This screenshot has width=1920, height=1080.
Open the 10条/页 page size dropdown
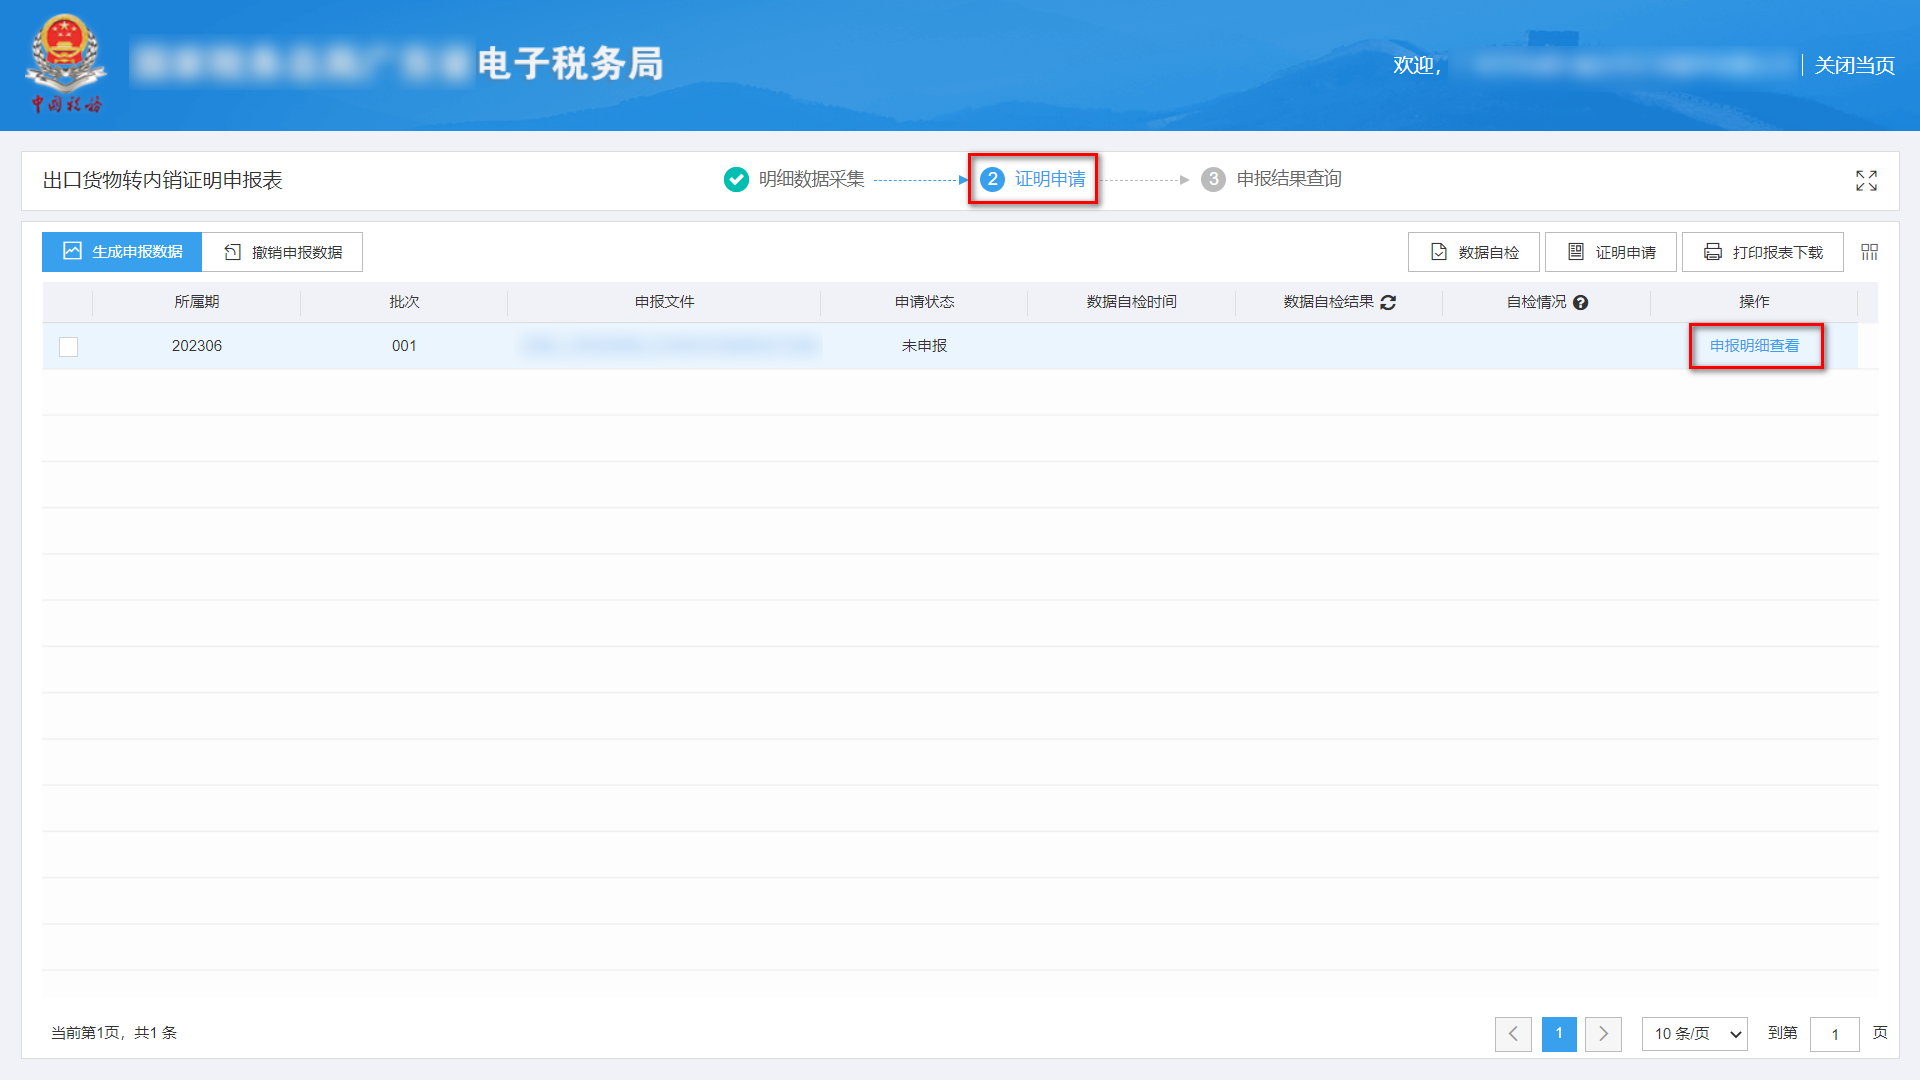1694,1034
